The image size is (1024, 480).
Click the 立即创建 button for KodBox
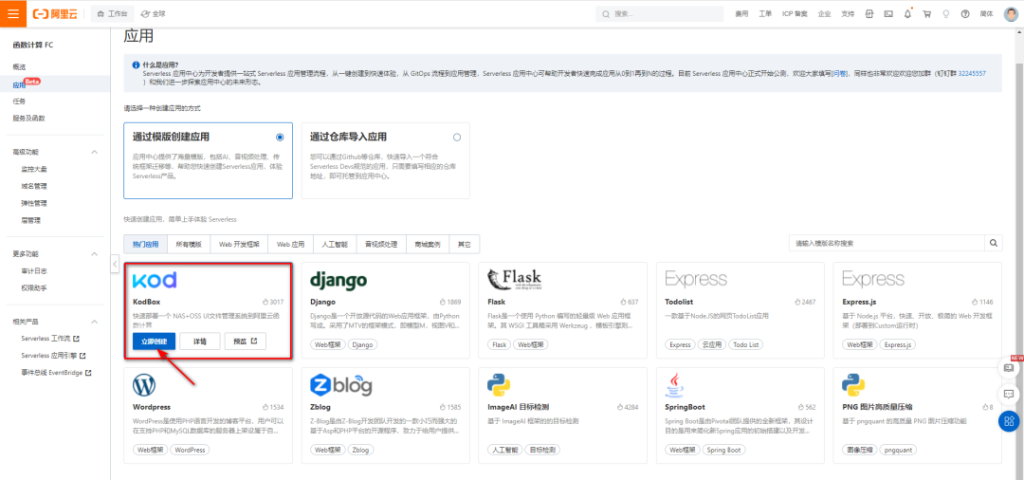click(x=154, y=342)
